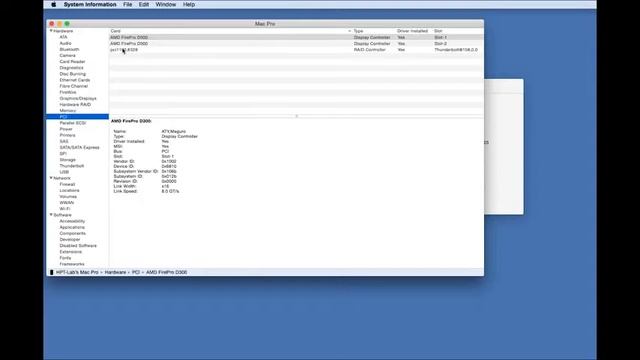The height and width of the screenshot is (360, 640).
Task: Select Memory in the sidebar
Action: (x=68, y=111)
